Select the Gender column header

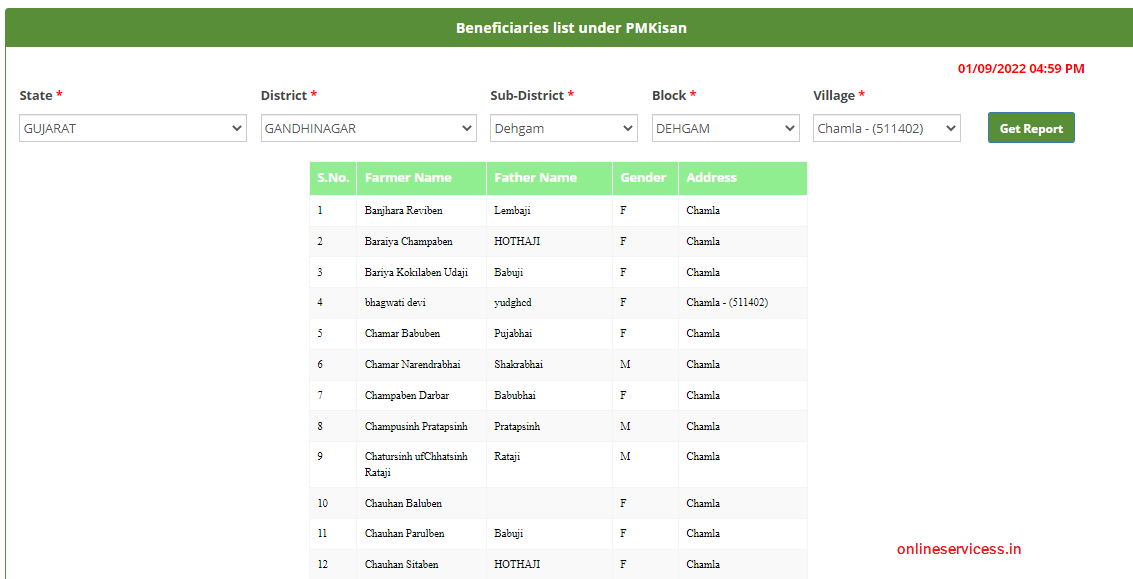point(645,177)
